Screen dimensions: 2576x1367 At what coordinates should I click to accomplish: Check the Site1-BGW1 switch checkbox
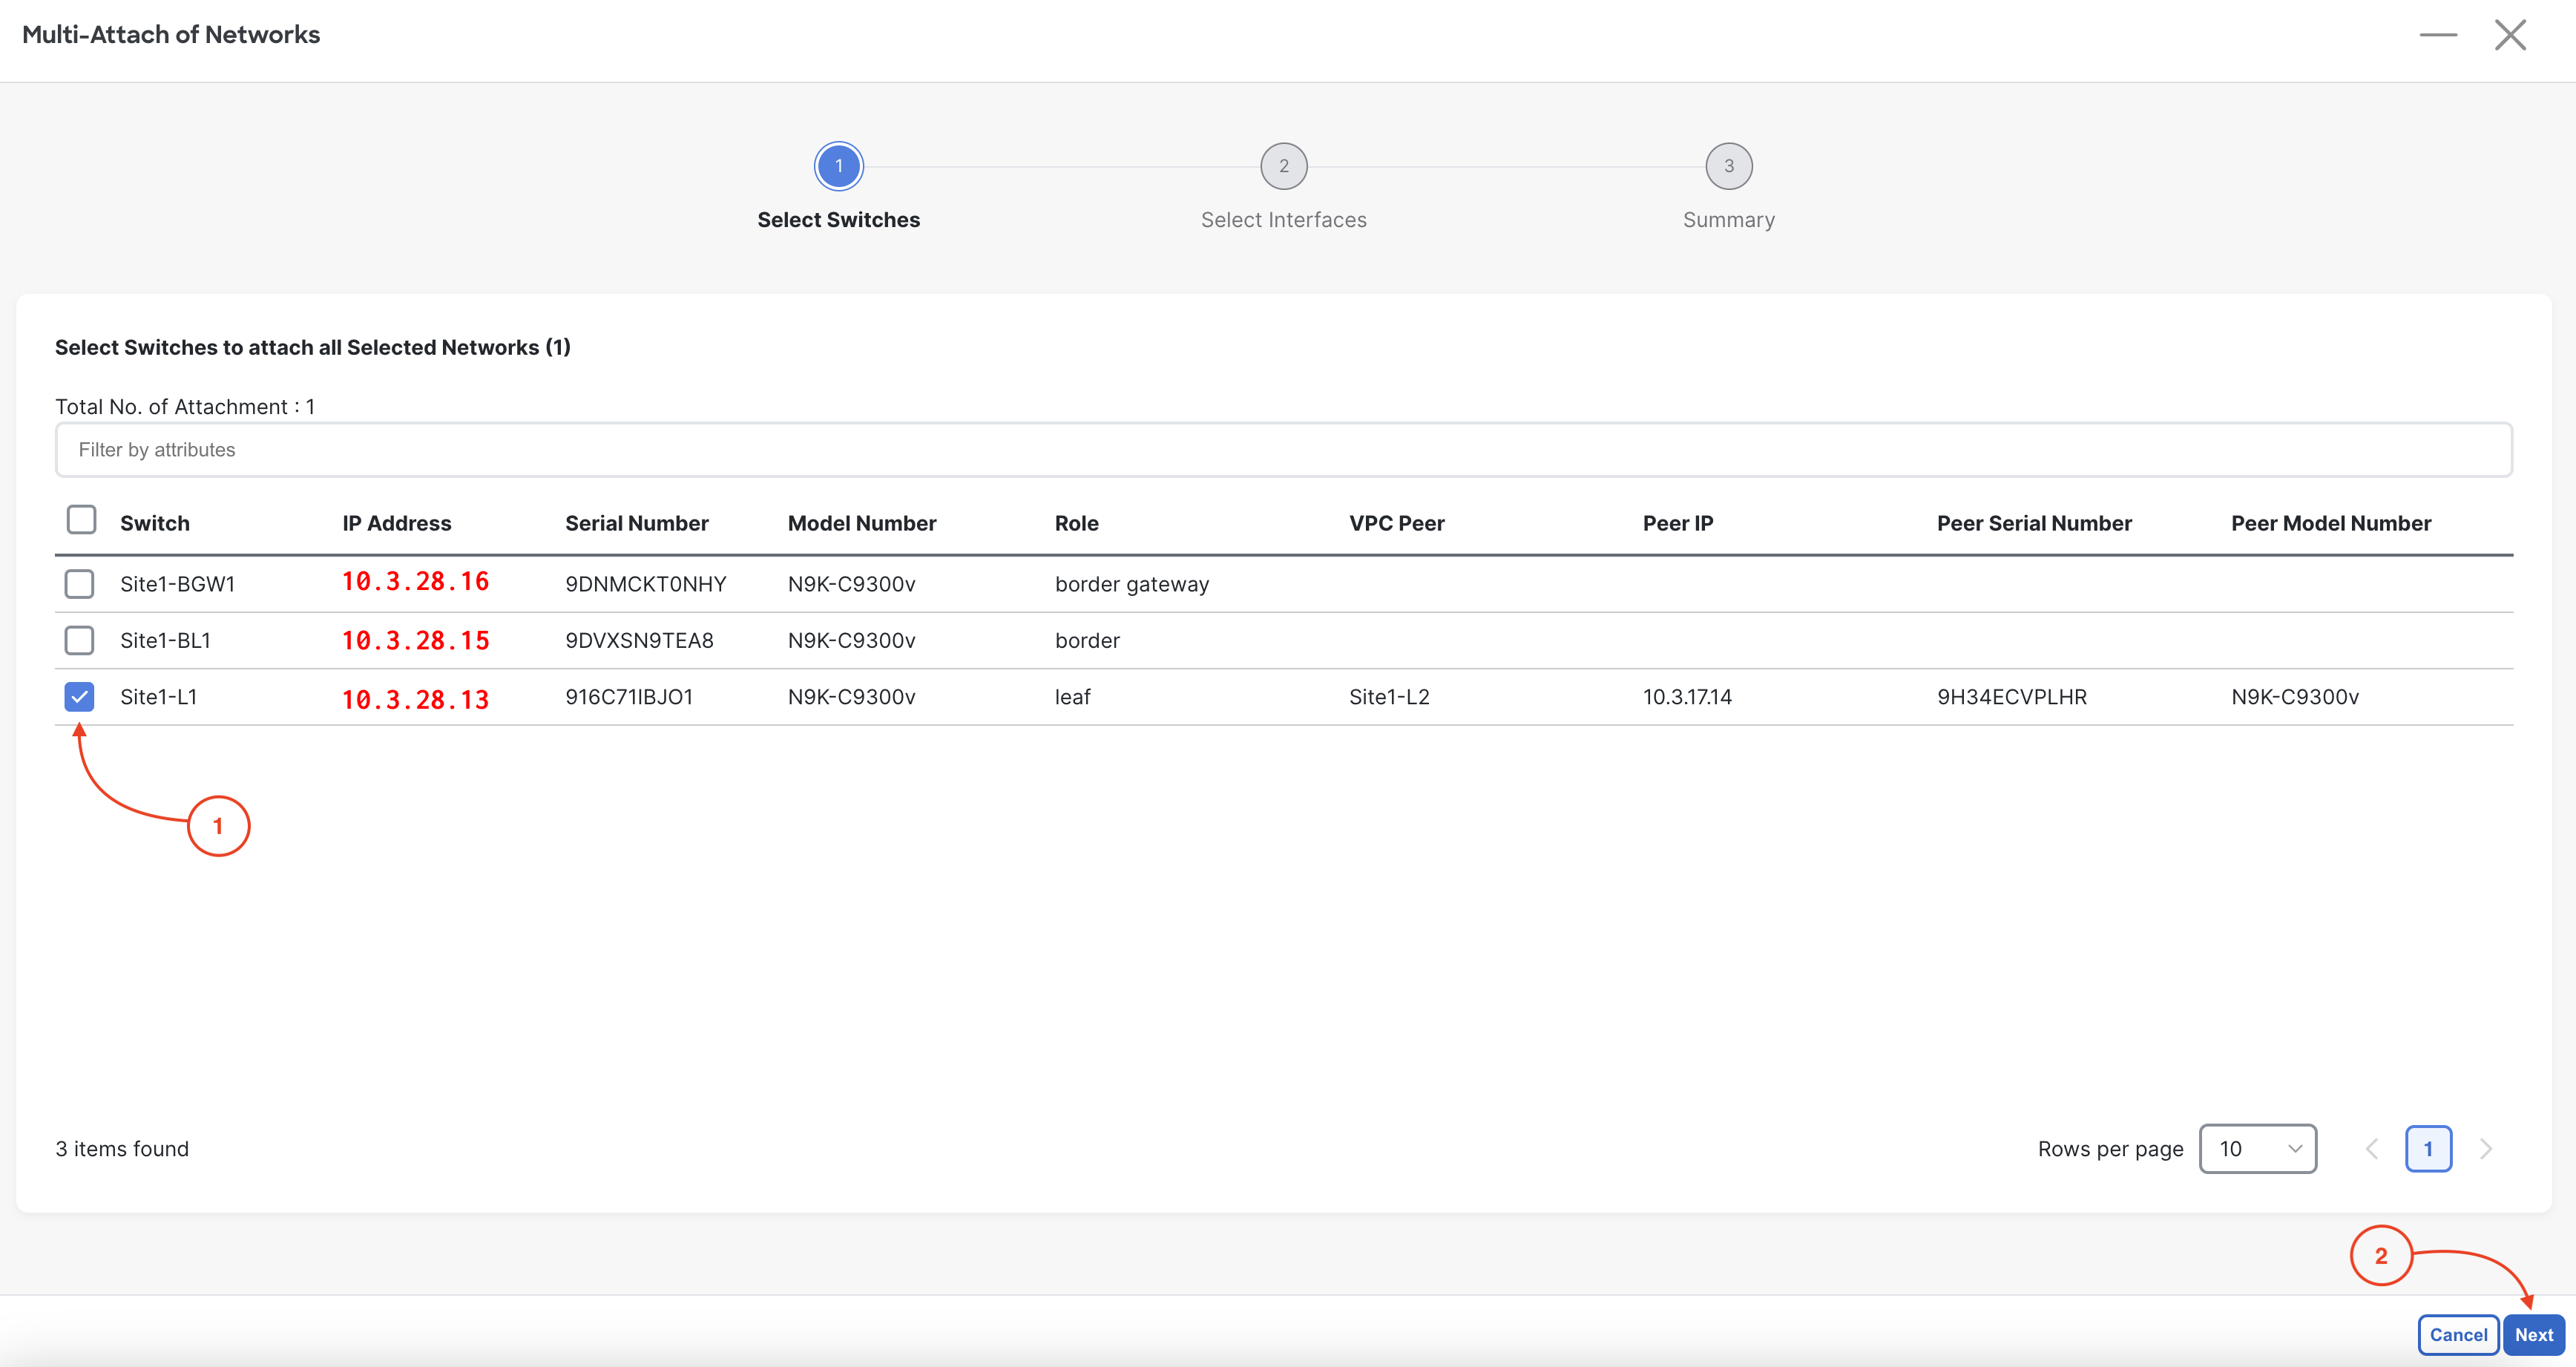click(79, 584)
